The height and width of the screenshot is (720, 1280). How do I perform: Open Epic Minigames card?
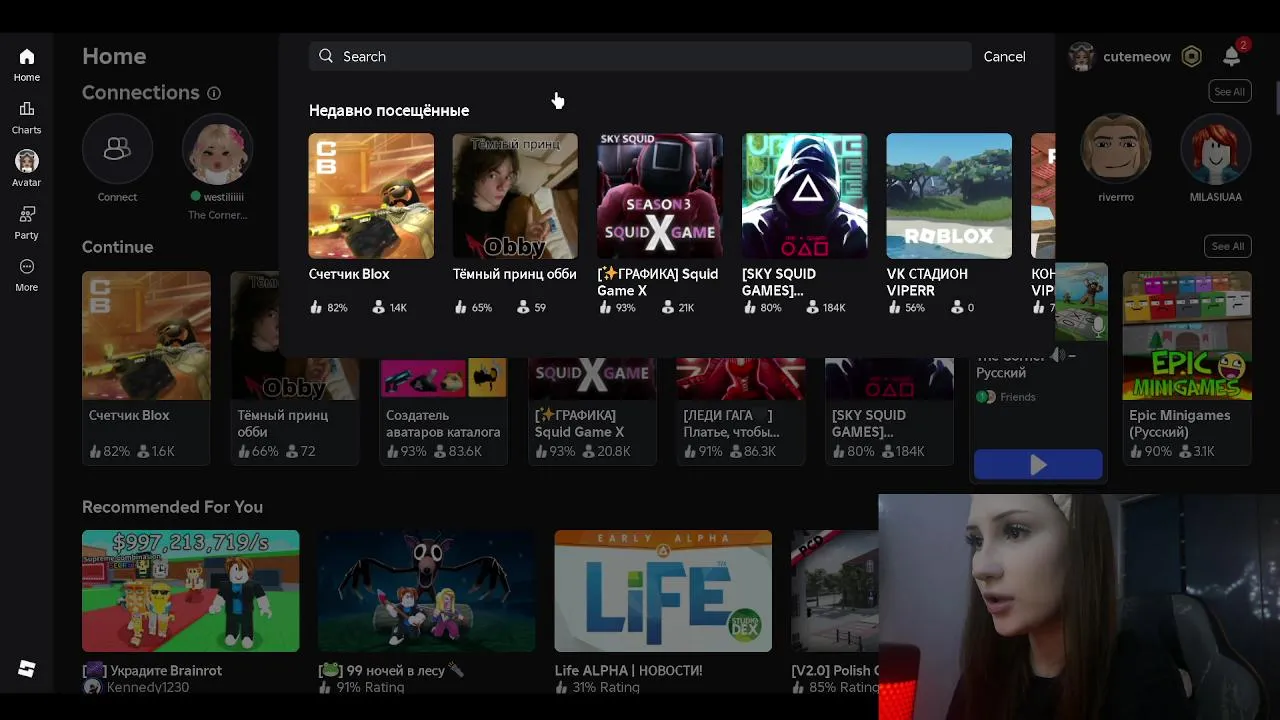coord(1187,367)
